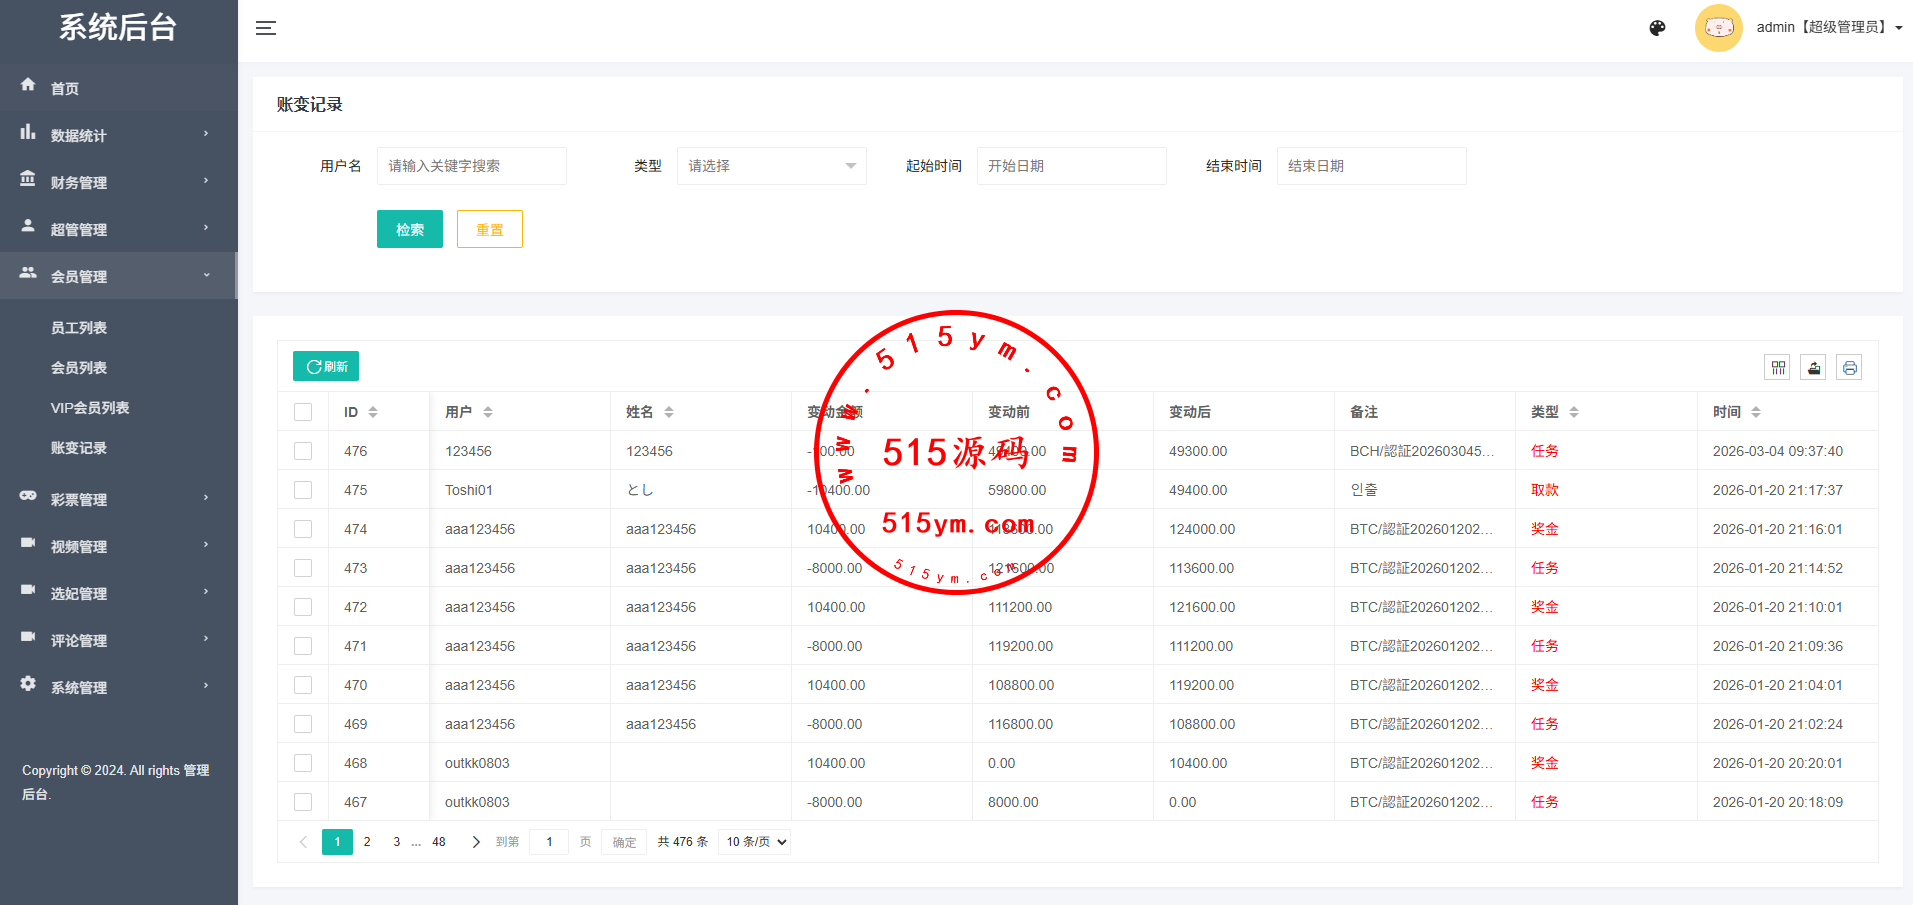Click next page arrow in pagination
The image size is (1913, 905).
[x=476, y=842]
